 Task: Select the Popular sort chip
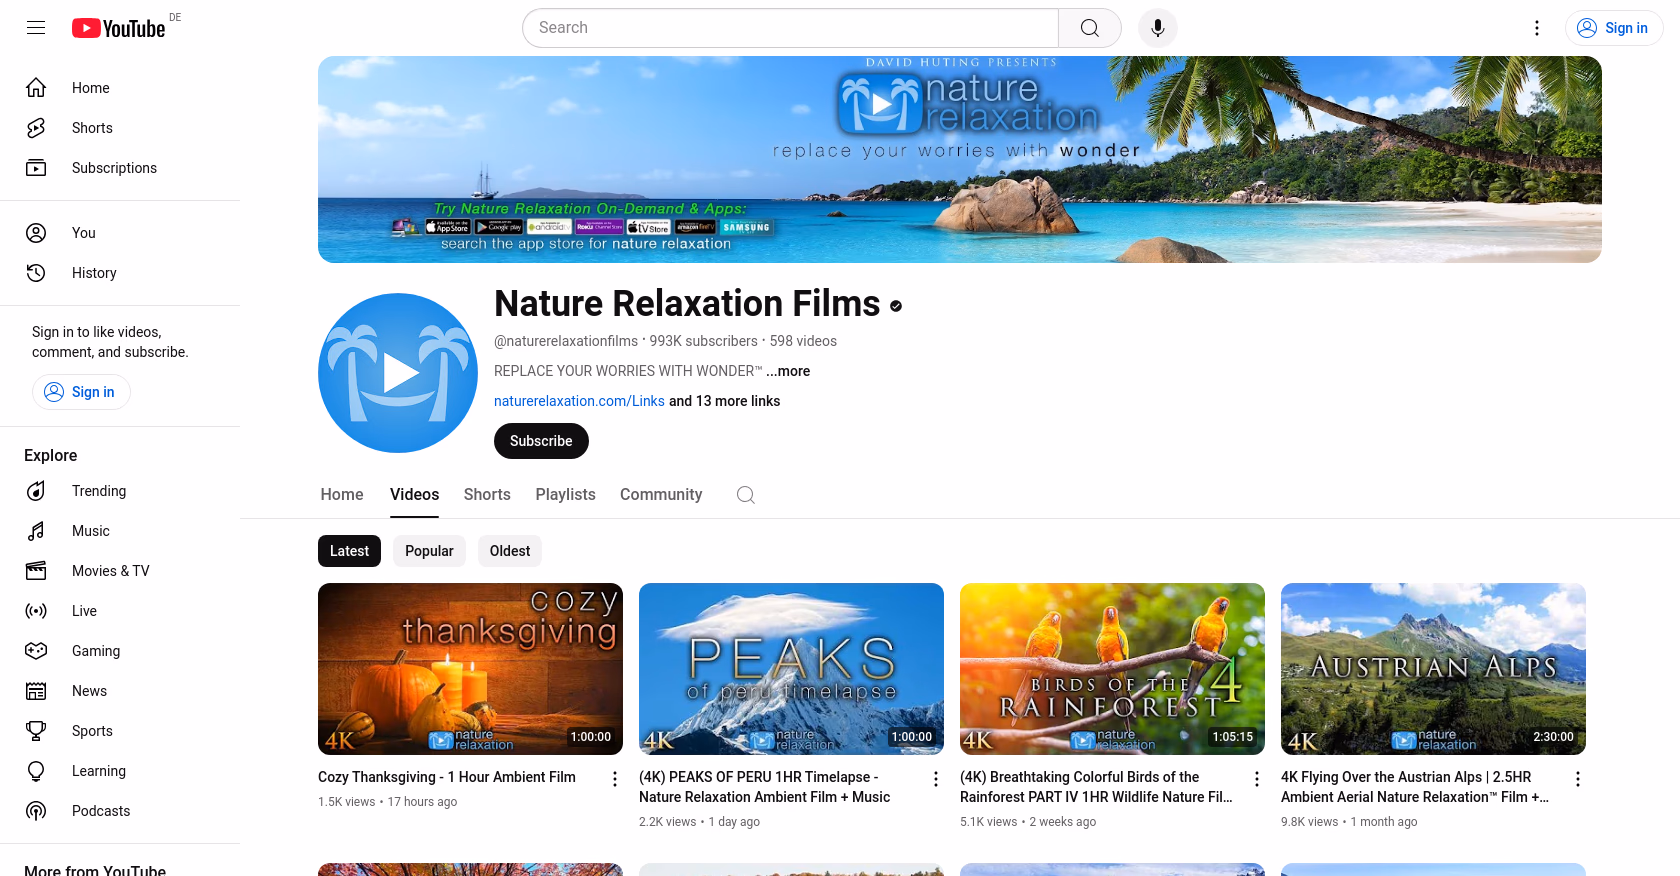tap(429, 551)
